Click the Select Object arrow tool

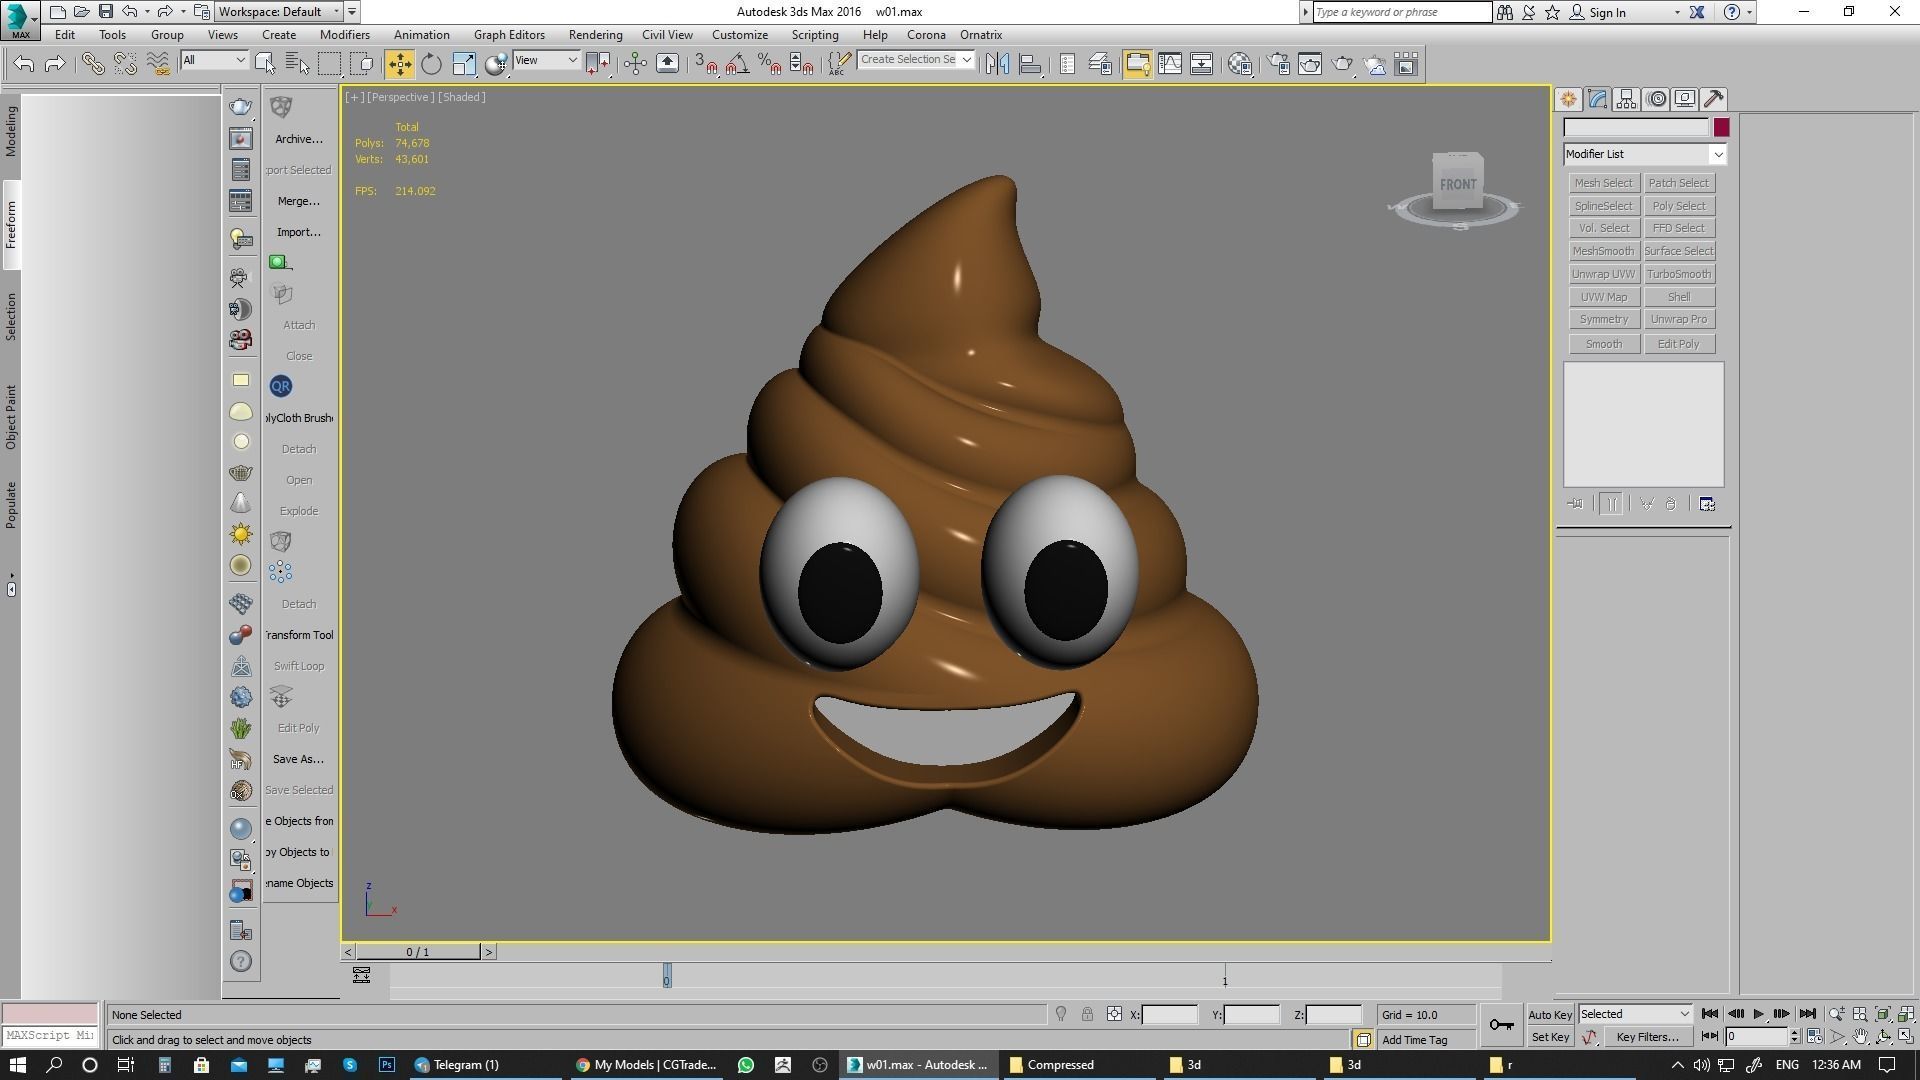(x=265, y=64)
